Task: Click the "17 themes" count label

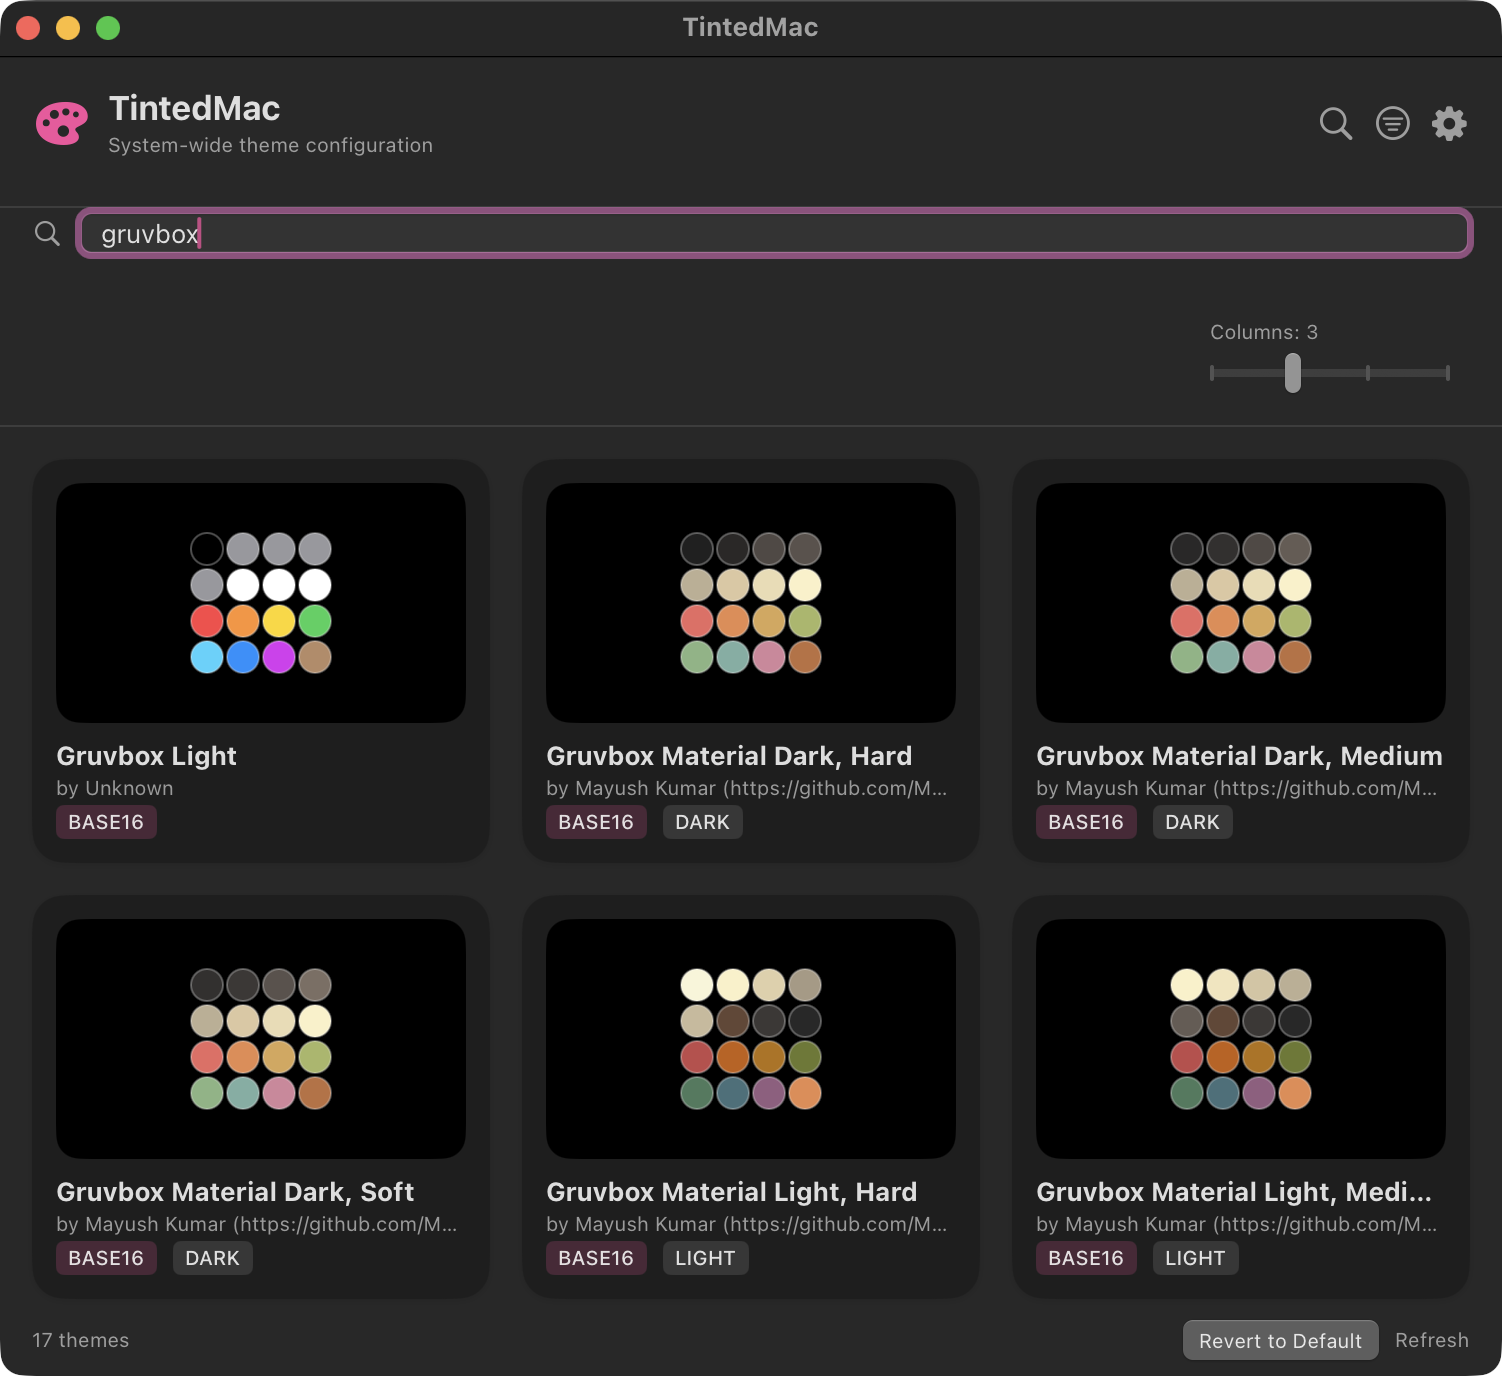Action: [x=81, y=1340]
